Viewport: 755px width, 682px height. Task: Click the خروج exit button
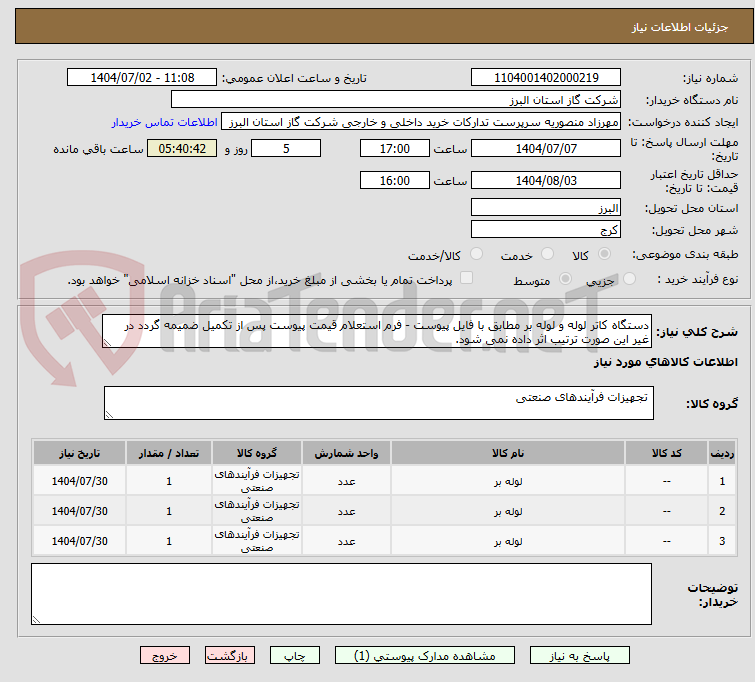tap(165, 656)
